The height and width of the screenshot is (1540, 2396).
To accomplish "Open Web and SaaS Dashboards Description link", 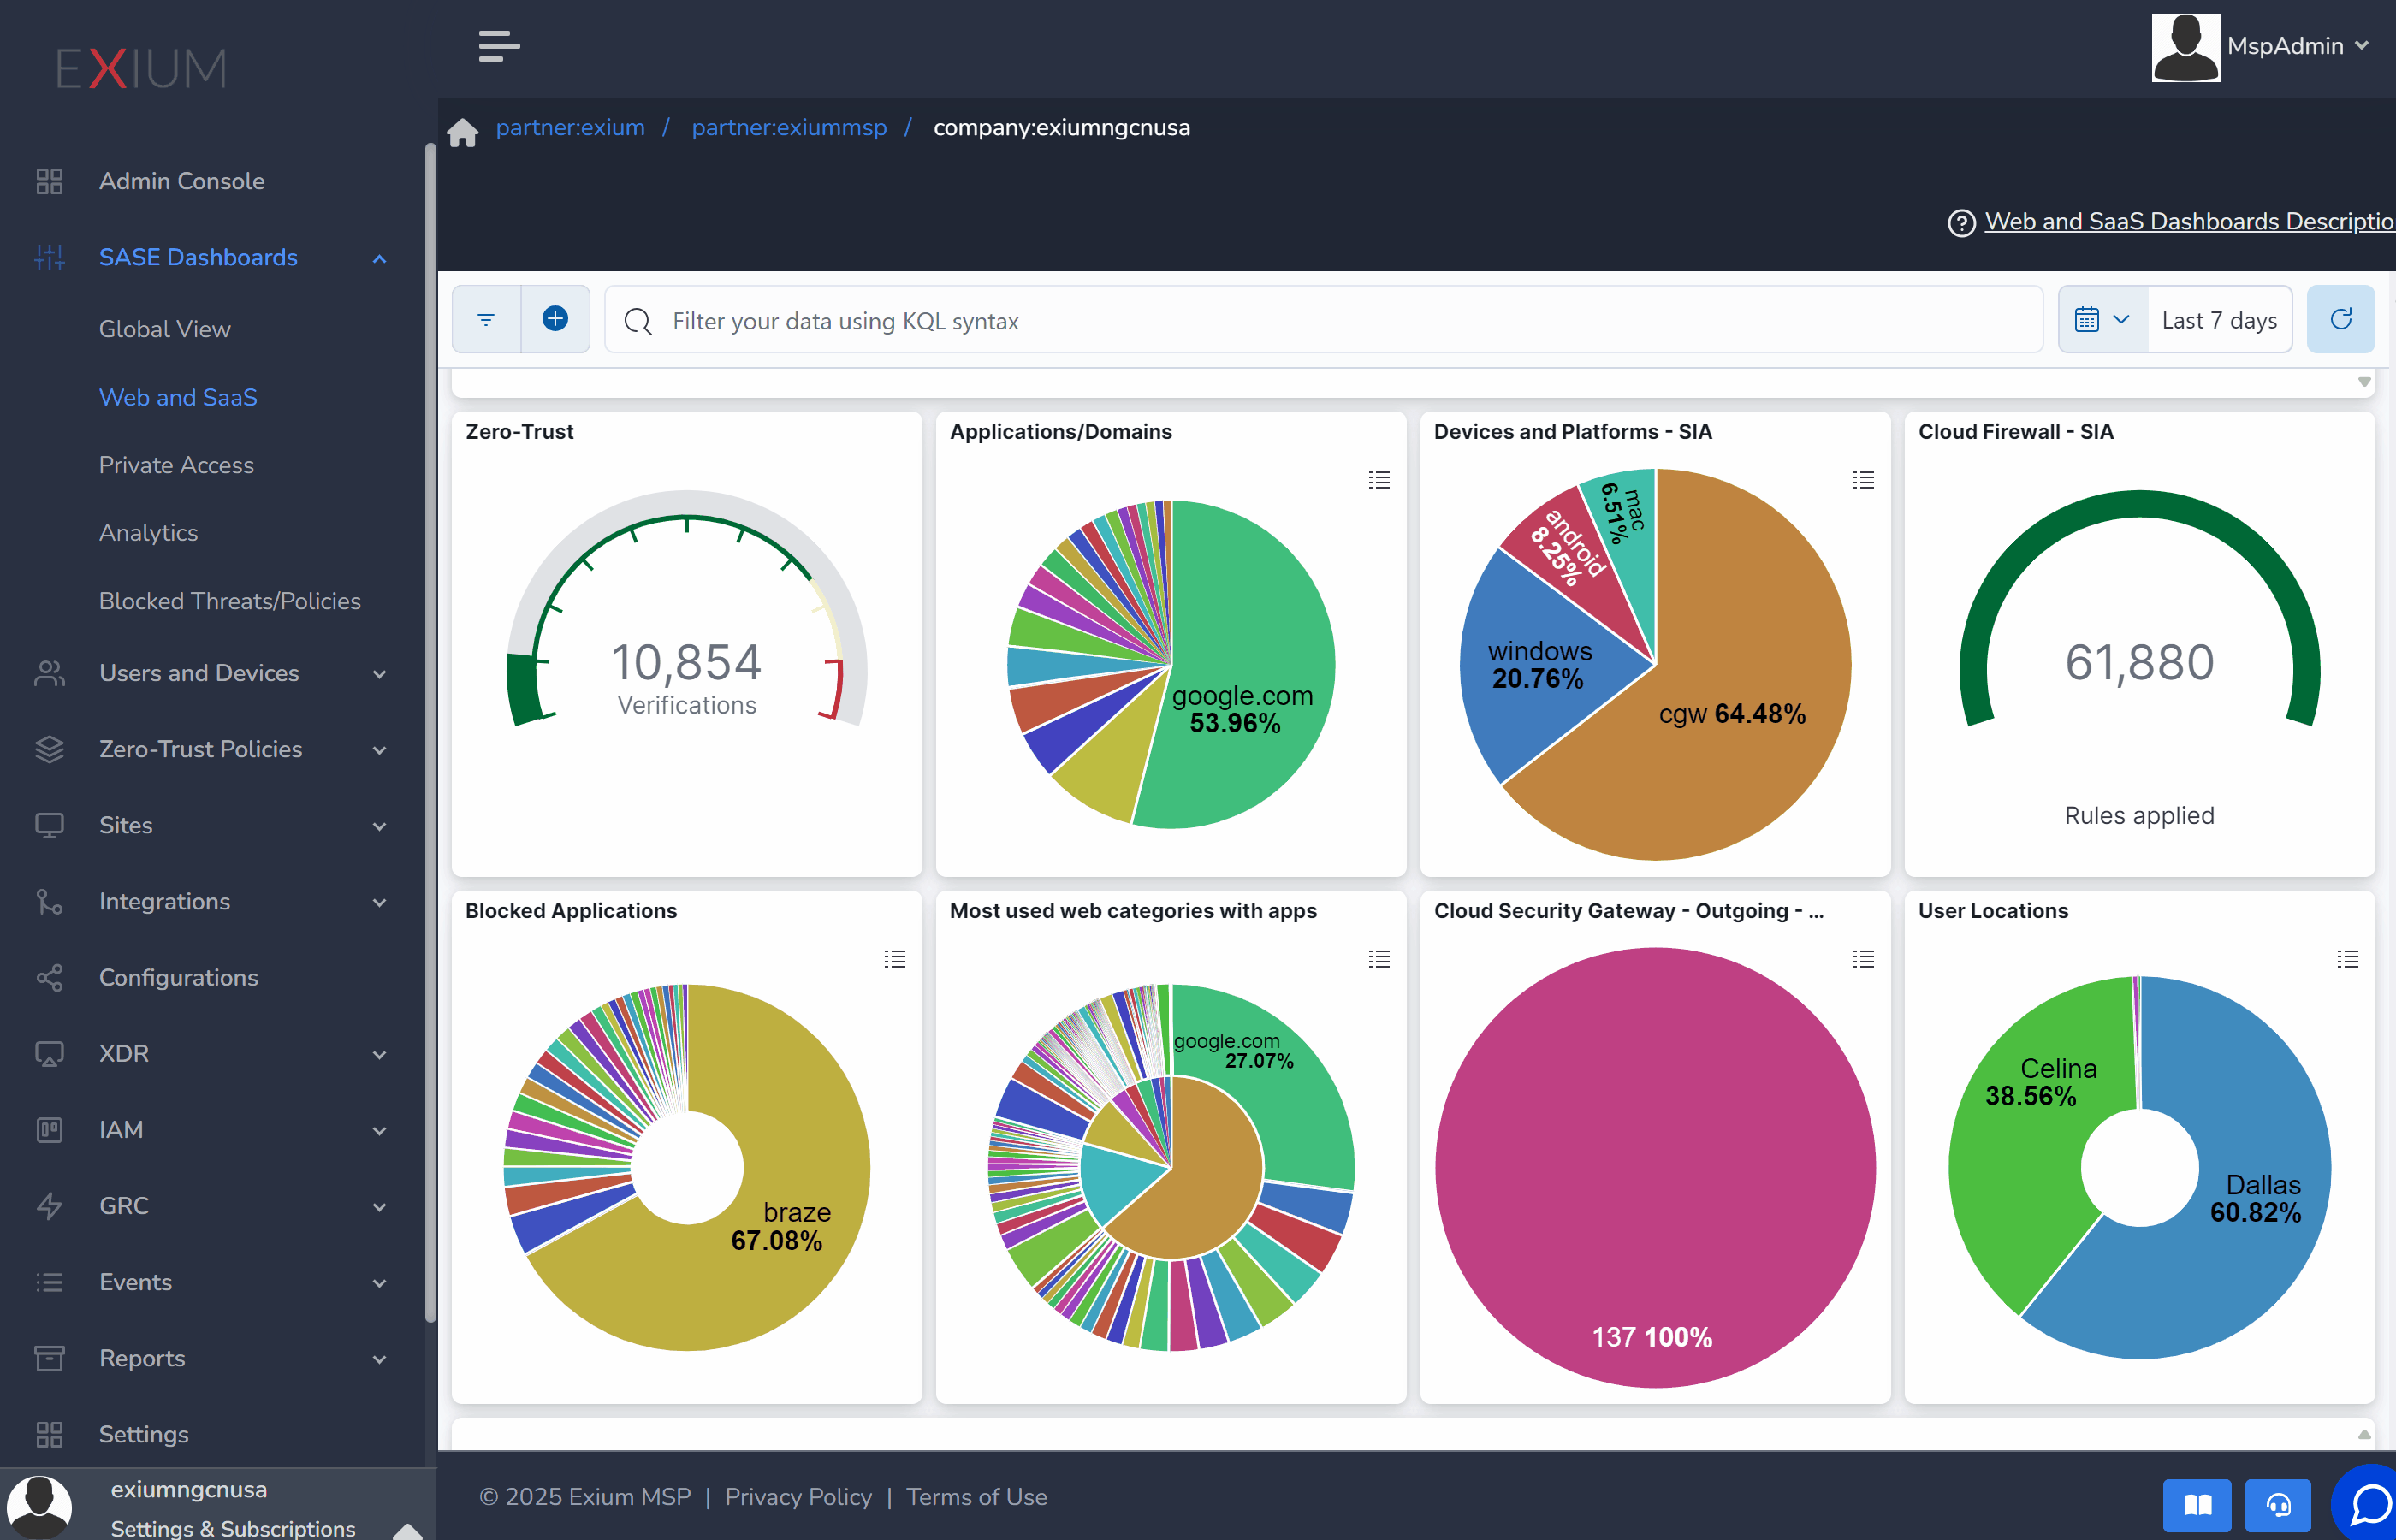I will coord(2187,221).
